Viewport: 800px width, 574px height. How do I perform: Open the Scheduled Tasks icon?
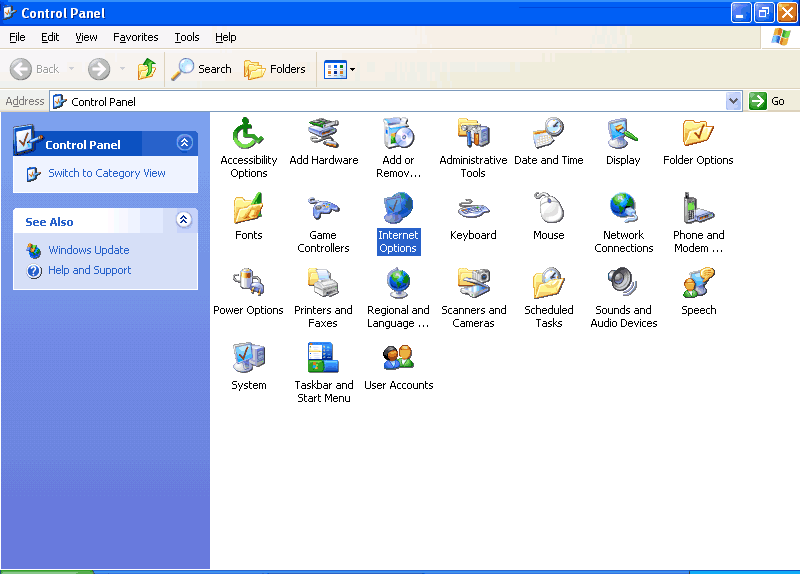[x=548, y=284]
